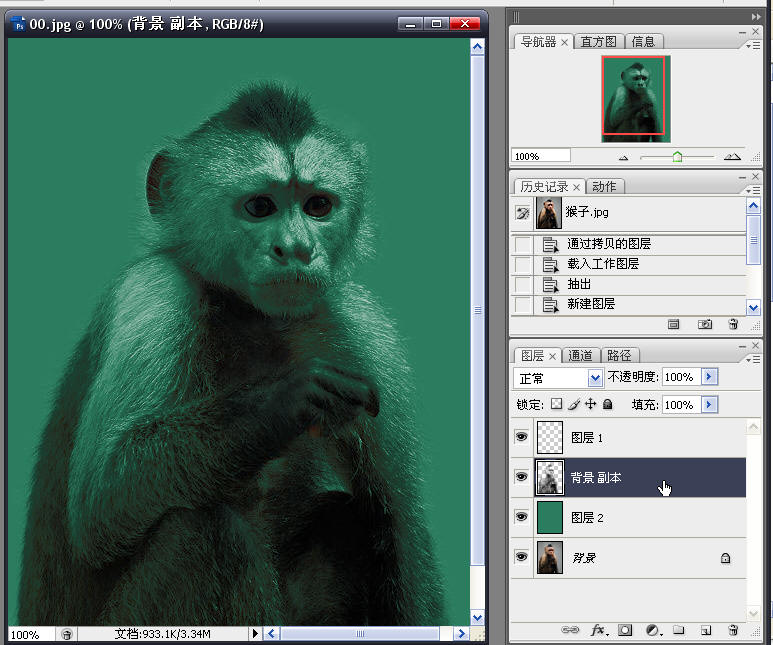Switch to the 直方图 tab
The width and height of the screenshot is (773, 645).
click(598, 42)
